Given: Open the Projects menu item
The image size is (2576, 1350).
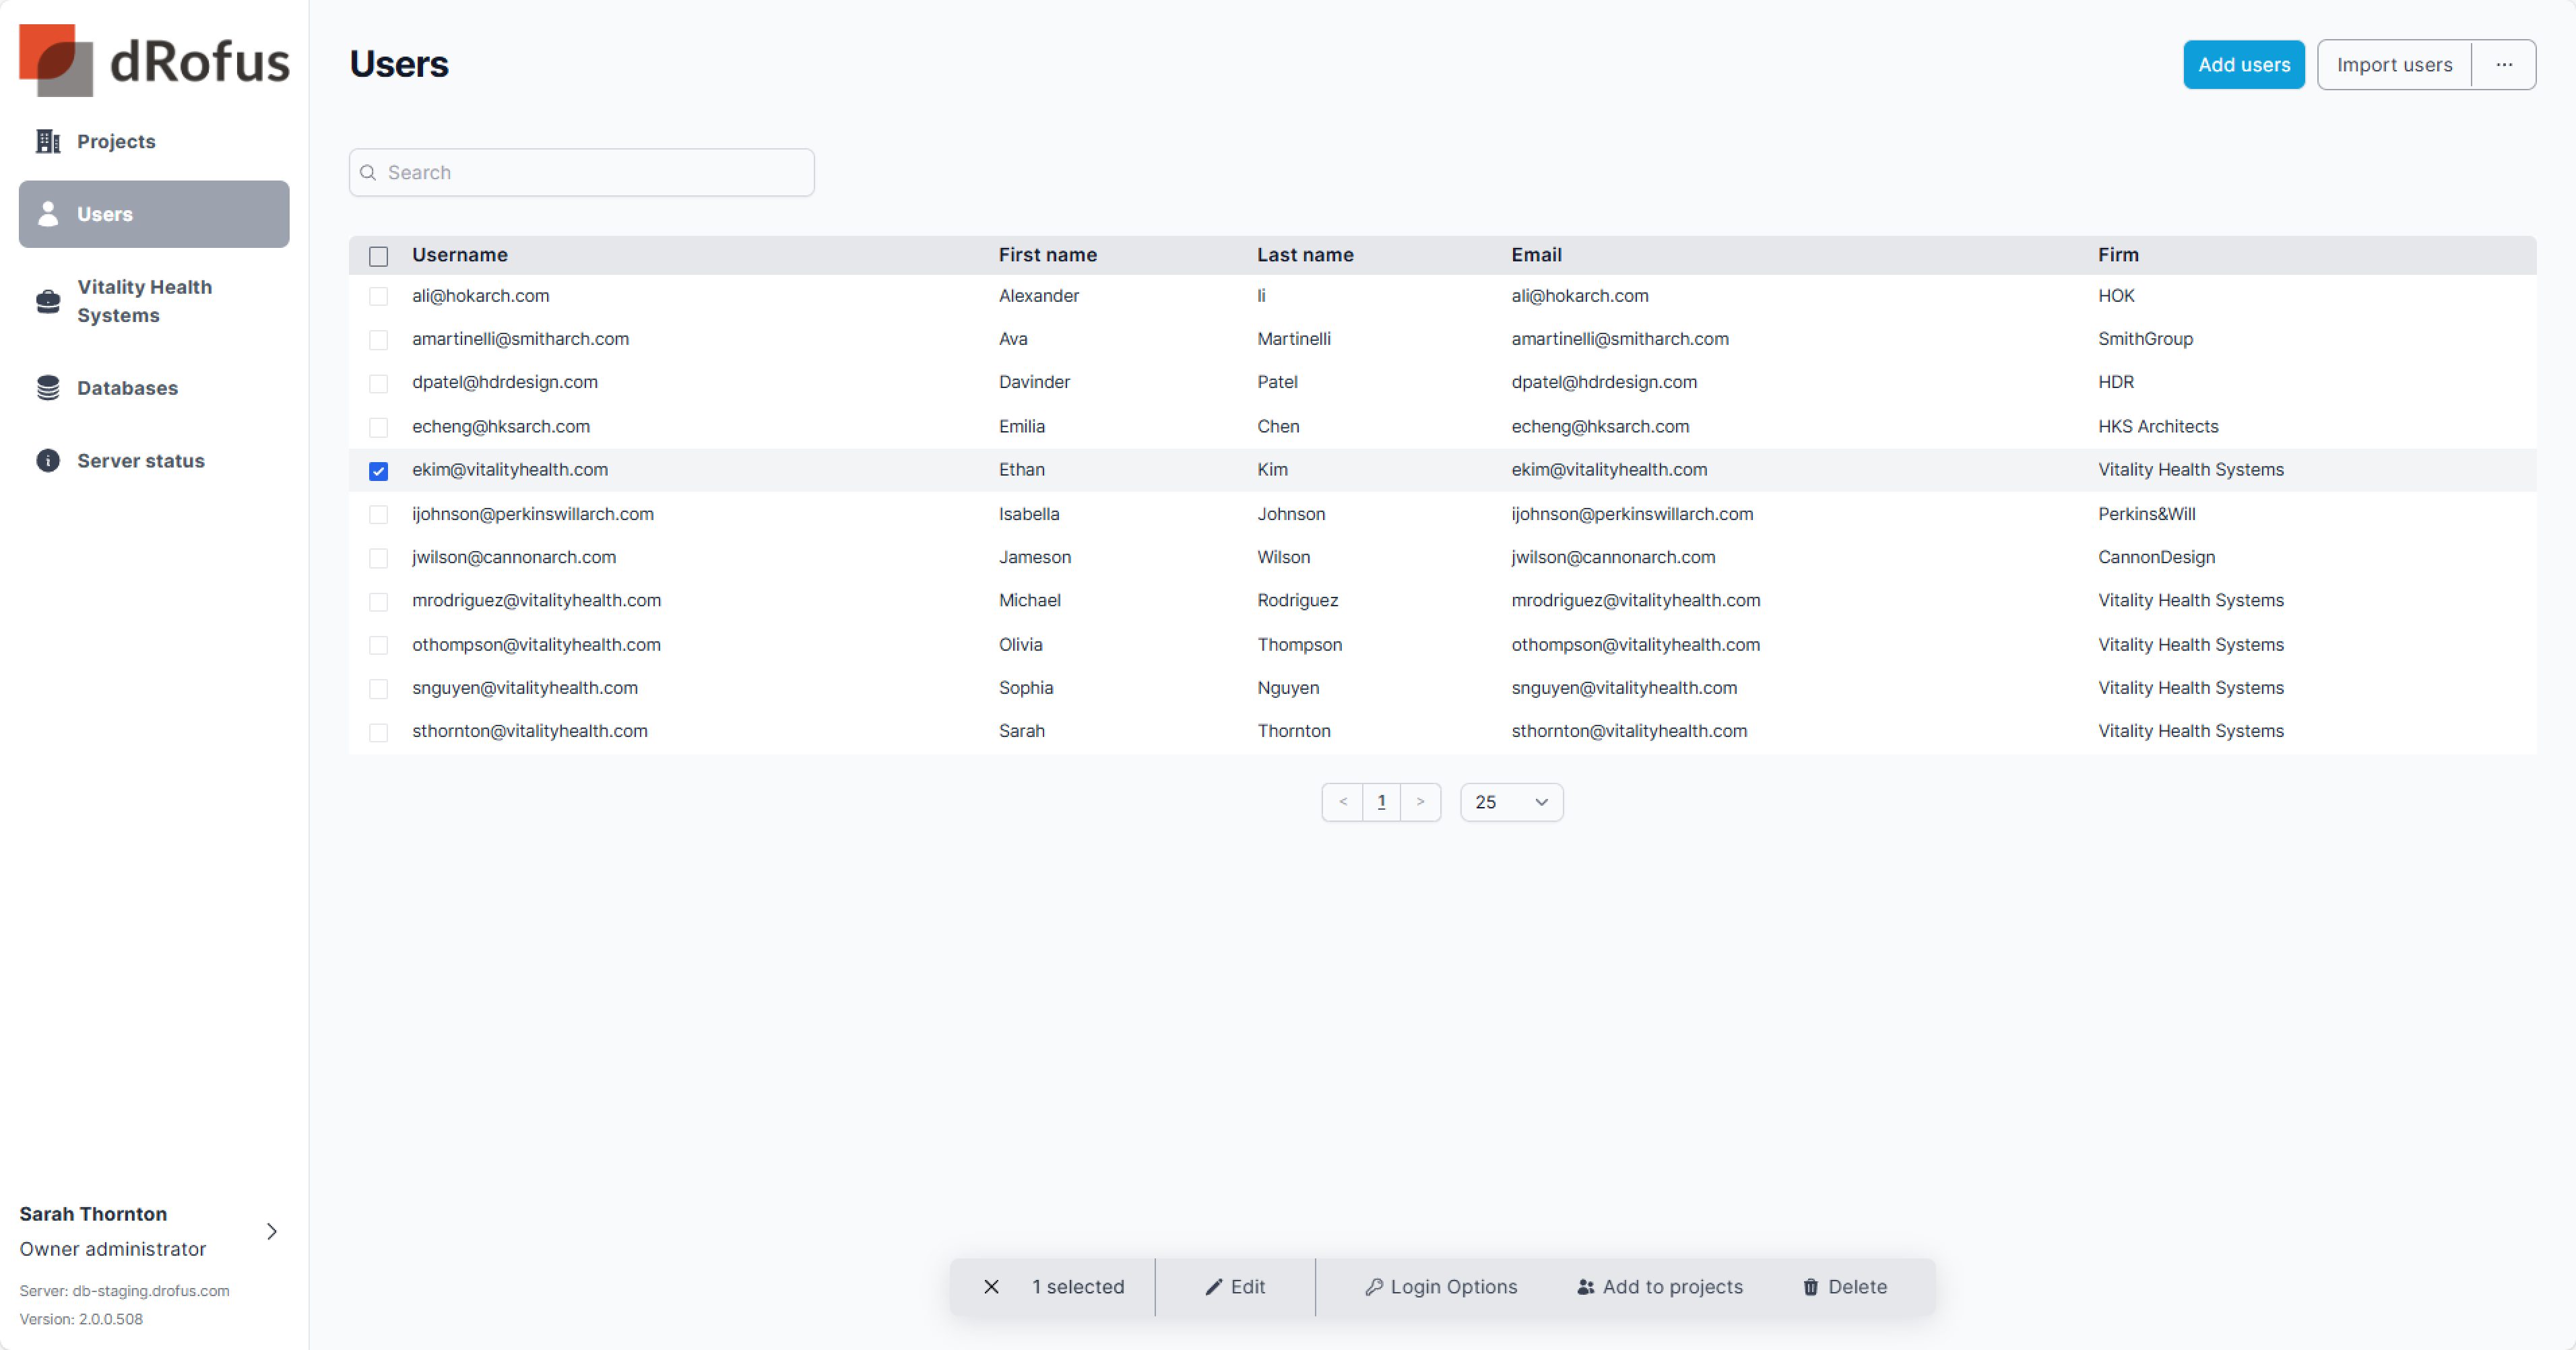Looking at the screenshot, I should pyautogui.click(x=154, y=142).
